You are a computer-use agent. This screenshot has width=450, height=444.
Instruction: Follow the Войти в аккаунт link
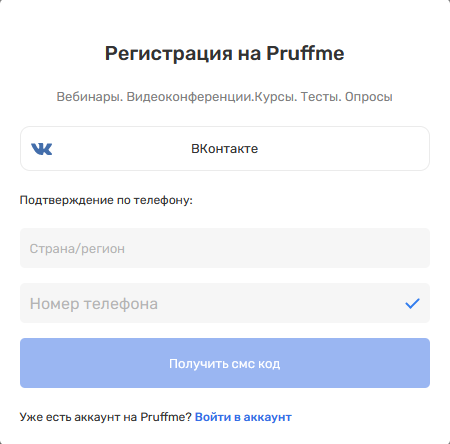click(x=243, y=417)
